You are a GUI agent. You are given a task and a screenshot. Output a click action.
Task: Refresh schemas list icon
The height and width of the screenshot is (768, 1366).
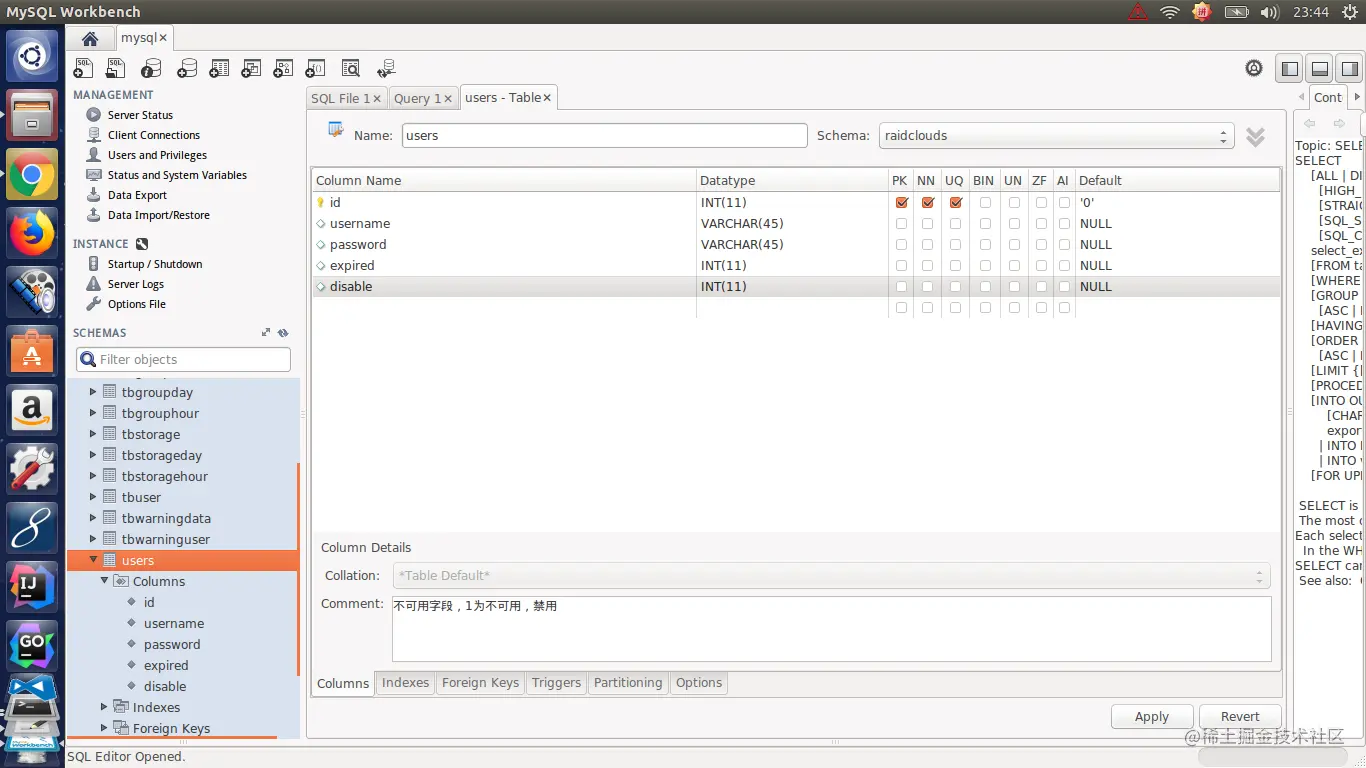(283, 333)
